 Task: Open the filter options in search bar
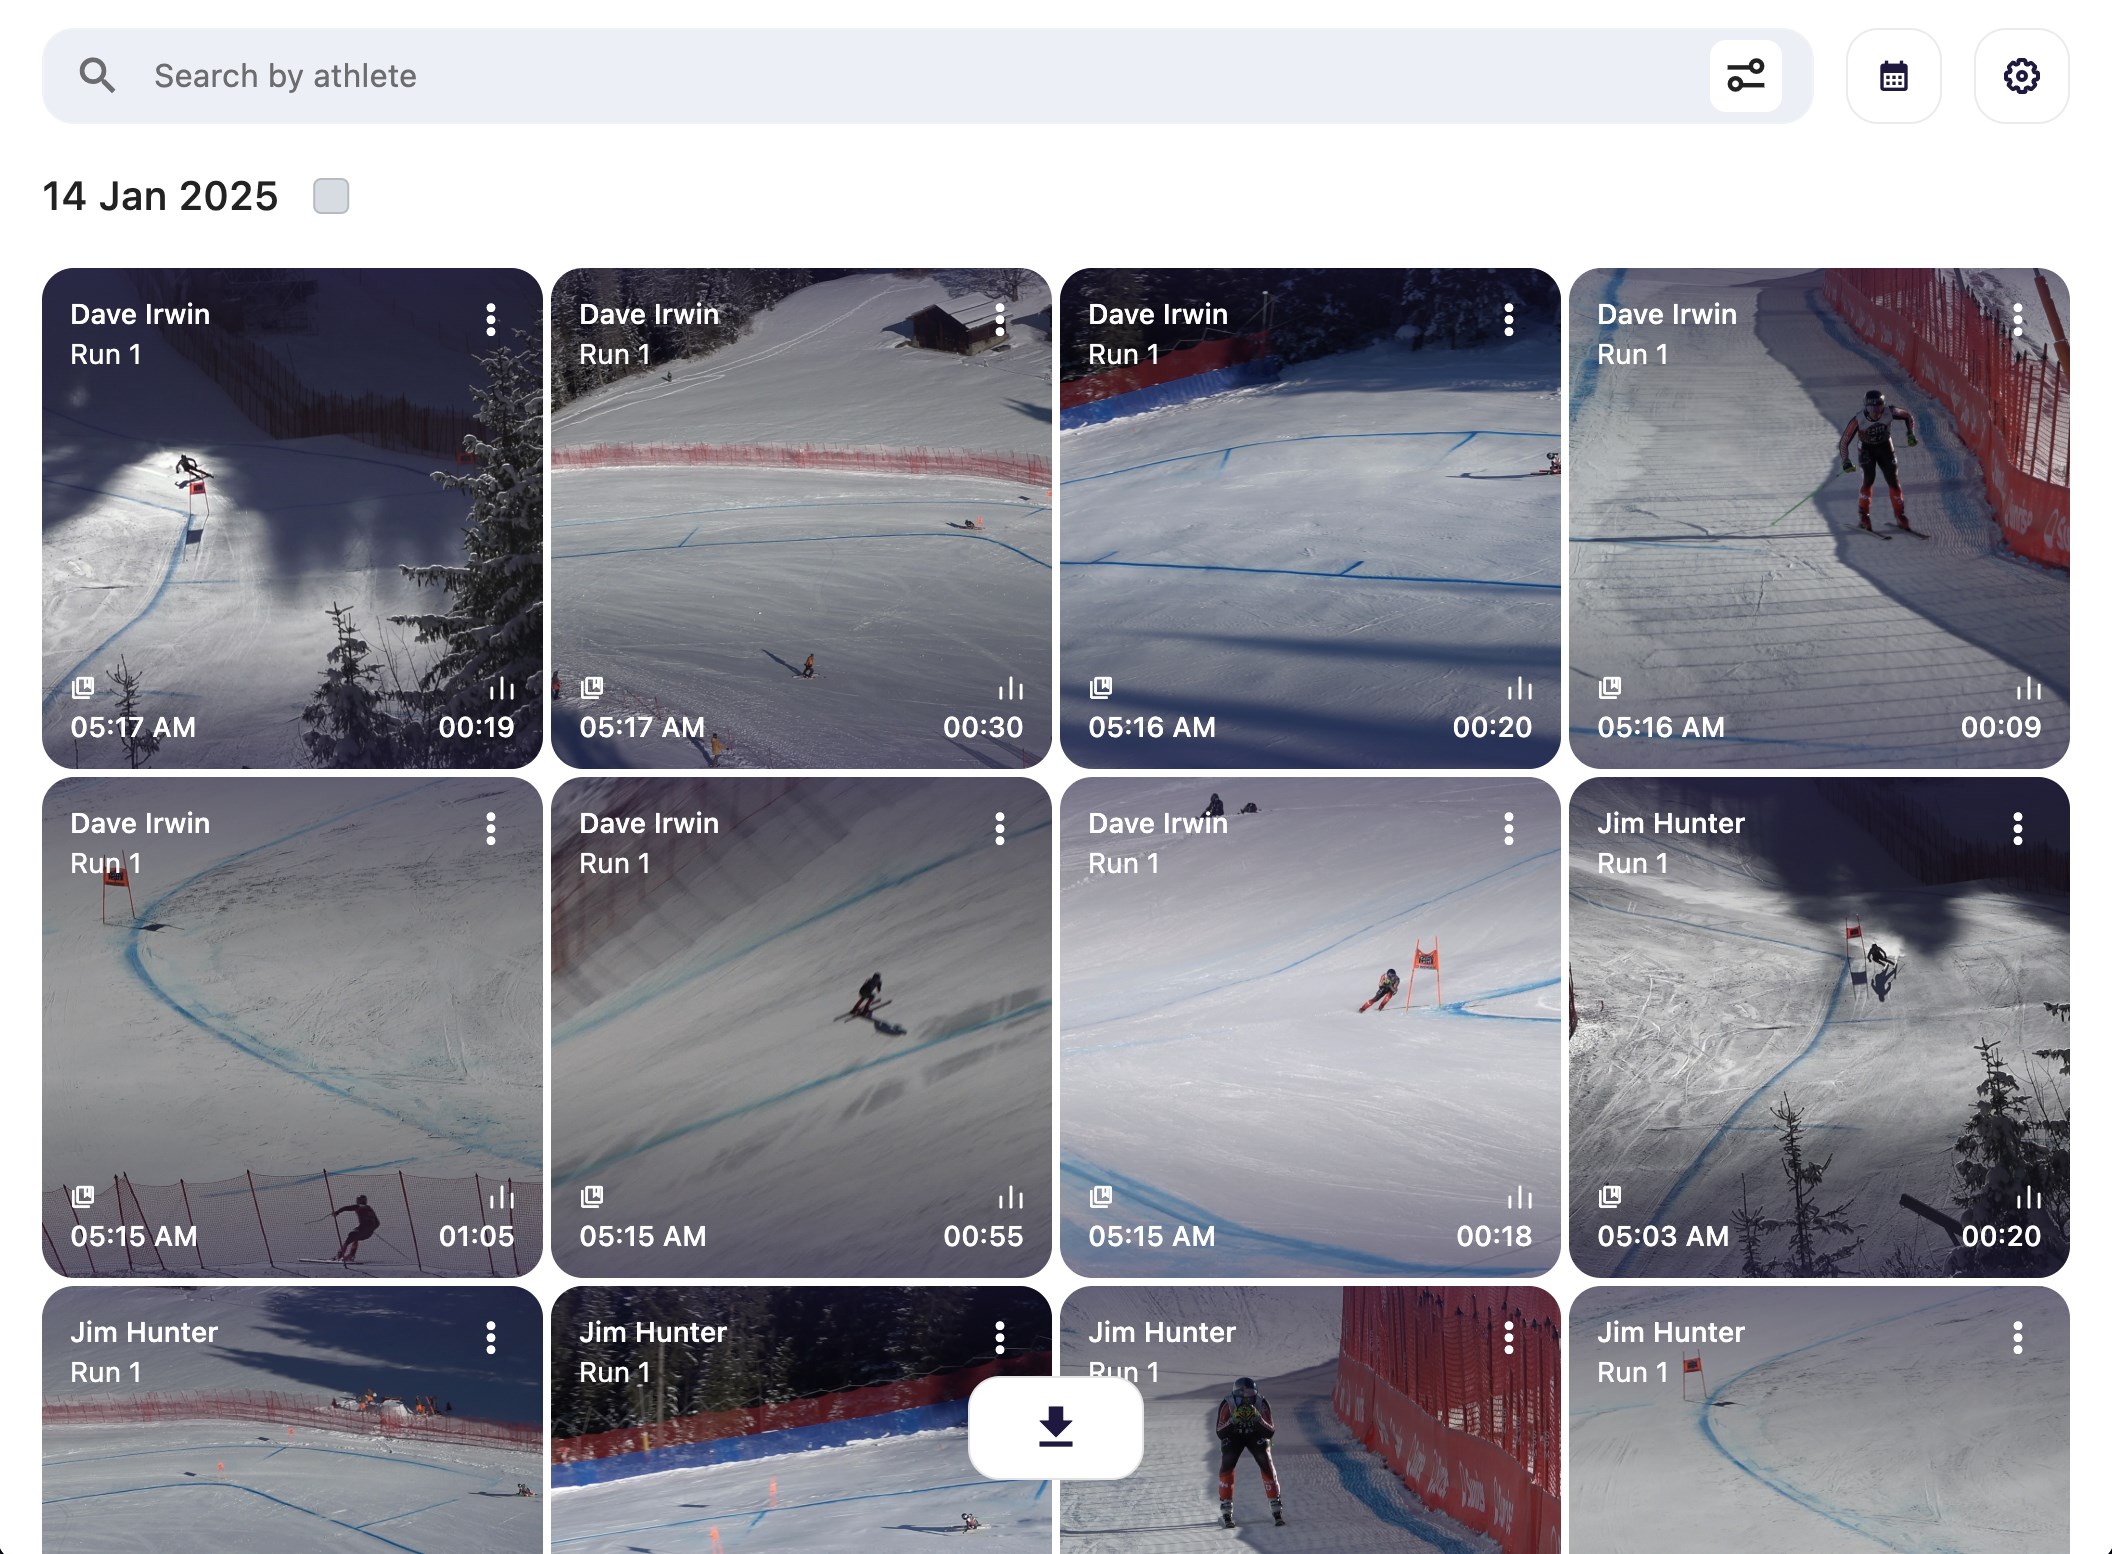click(1745, 76)
